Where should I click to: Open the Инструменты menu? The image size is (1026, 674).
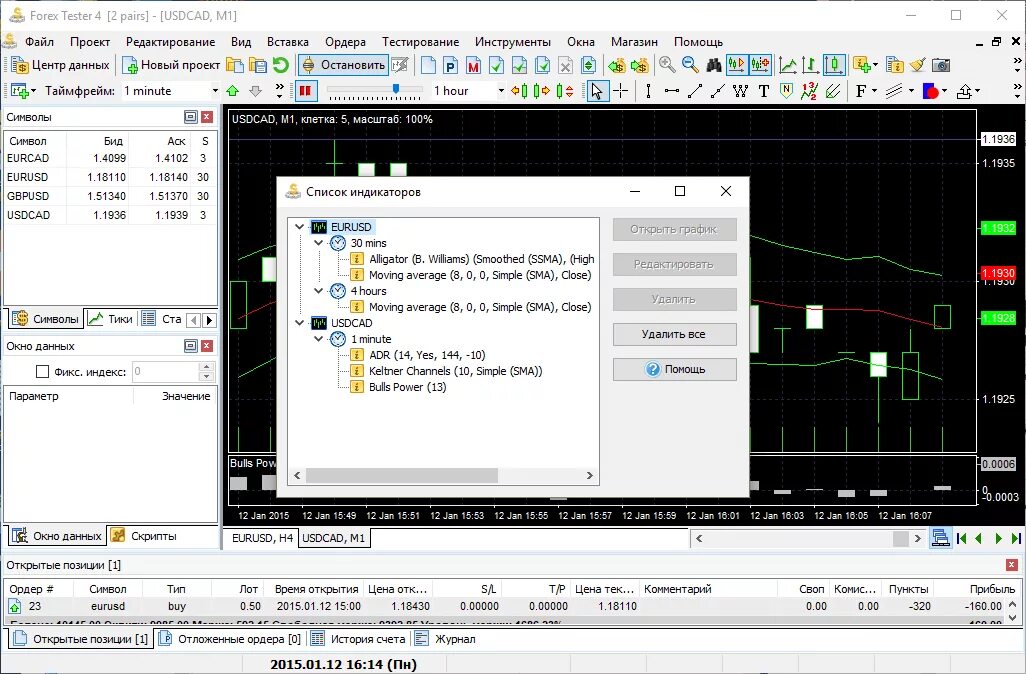[x=512, y=42]
